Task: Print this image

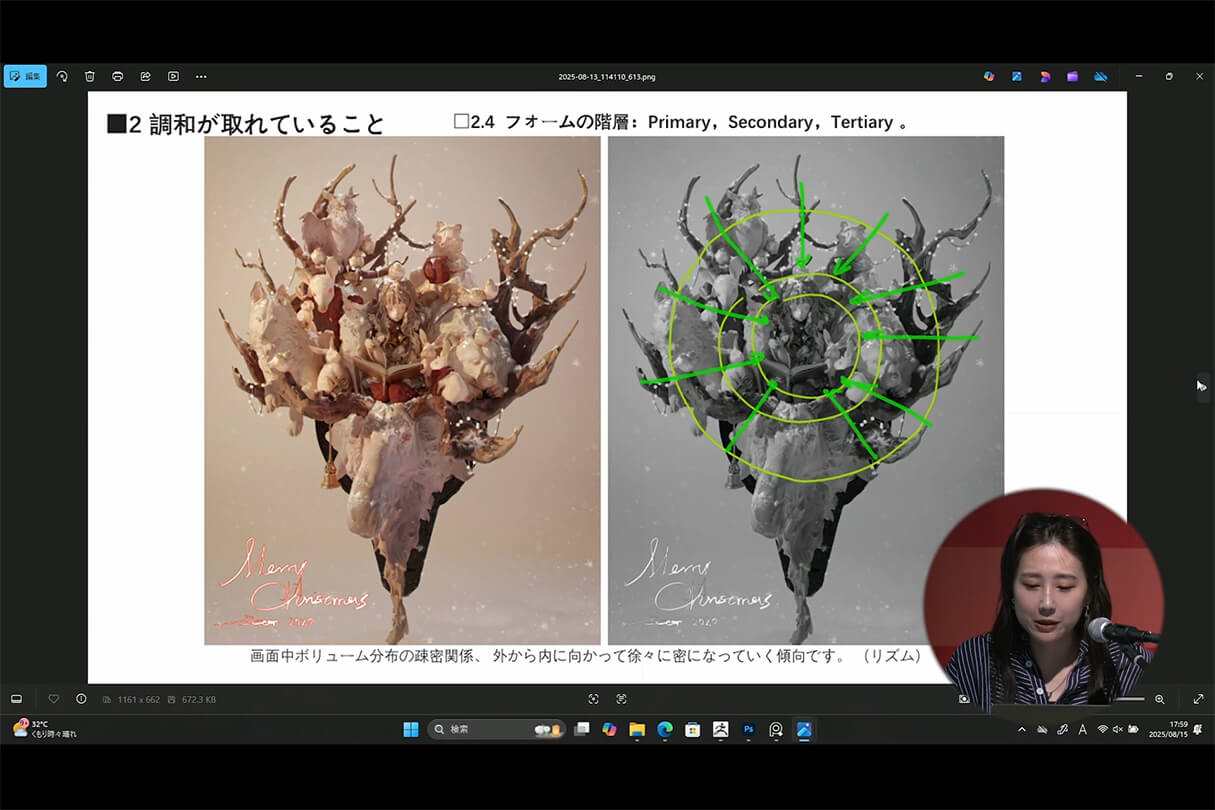Action: (117, 76)
